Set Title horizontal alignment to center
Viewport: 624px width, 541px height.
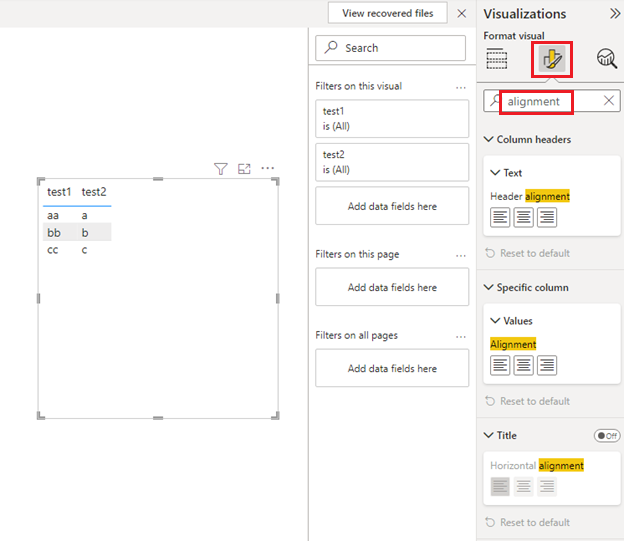coord(523,486)
